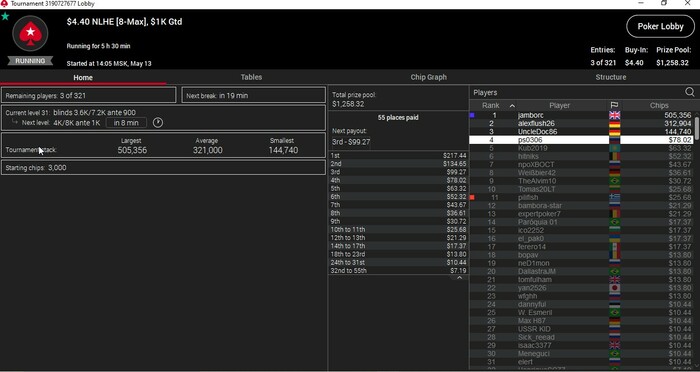Click the UK flag next to jamborc
Image resolution: width=700 pixels, height=372 pixels.
point(614,115)
